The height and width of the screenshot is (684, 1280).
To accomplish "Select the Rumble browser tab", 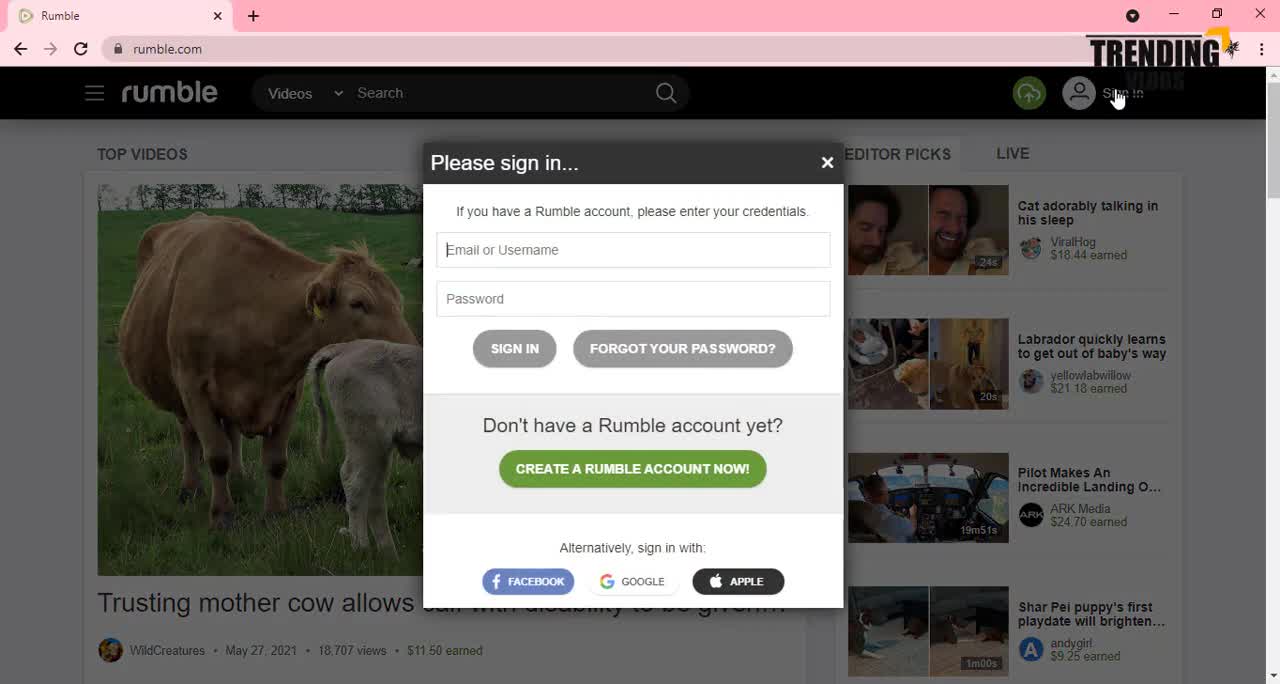I will point(118,16).
